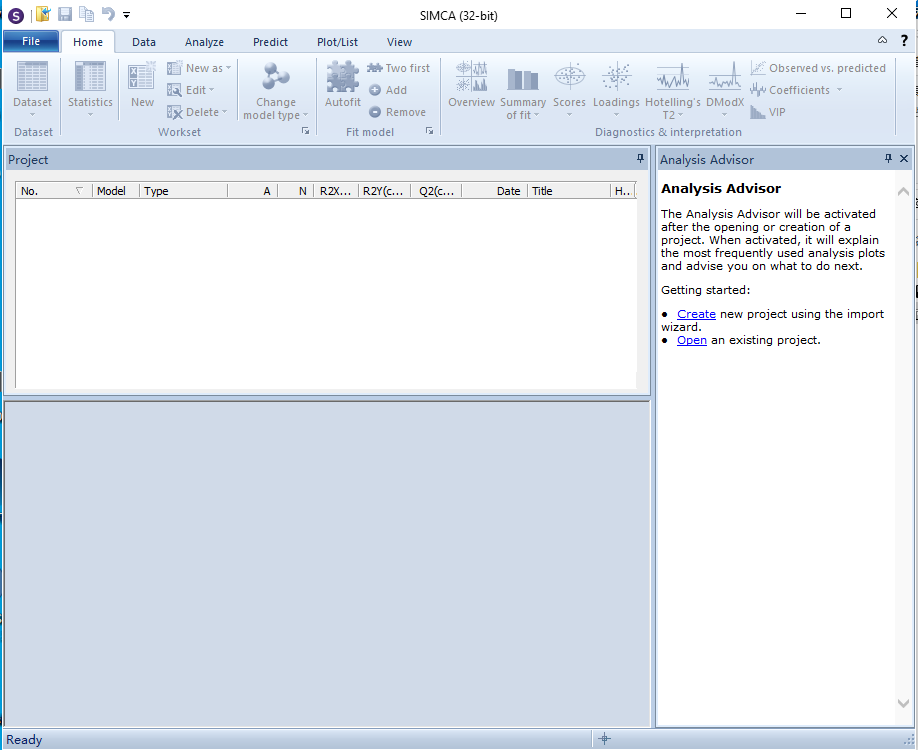Image resolution: width=918 pixels, height=750 pixels.
Task: Open the Analyze ribbon tab
Action: pos(204,42)
